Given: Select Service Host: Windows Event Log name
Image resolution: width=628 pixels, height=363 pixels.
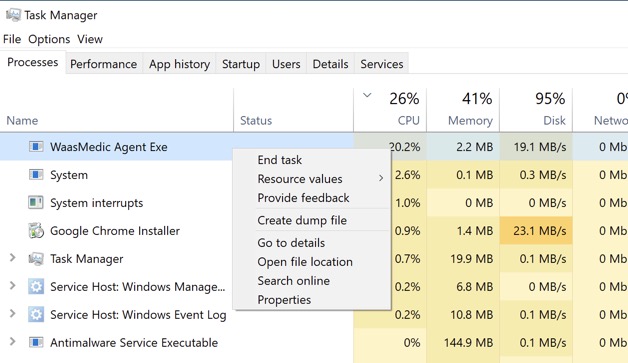Looking at the screenshot, I should 138,315.
